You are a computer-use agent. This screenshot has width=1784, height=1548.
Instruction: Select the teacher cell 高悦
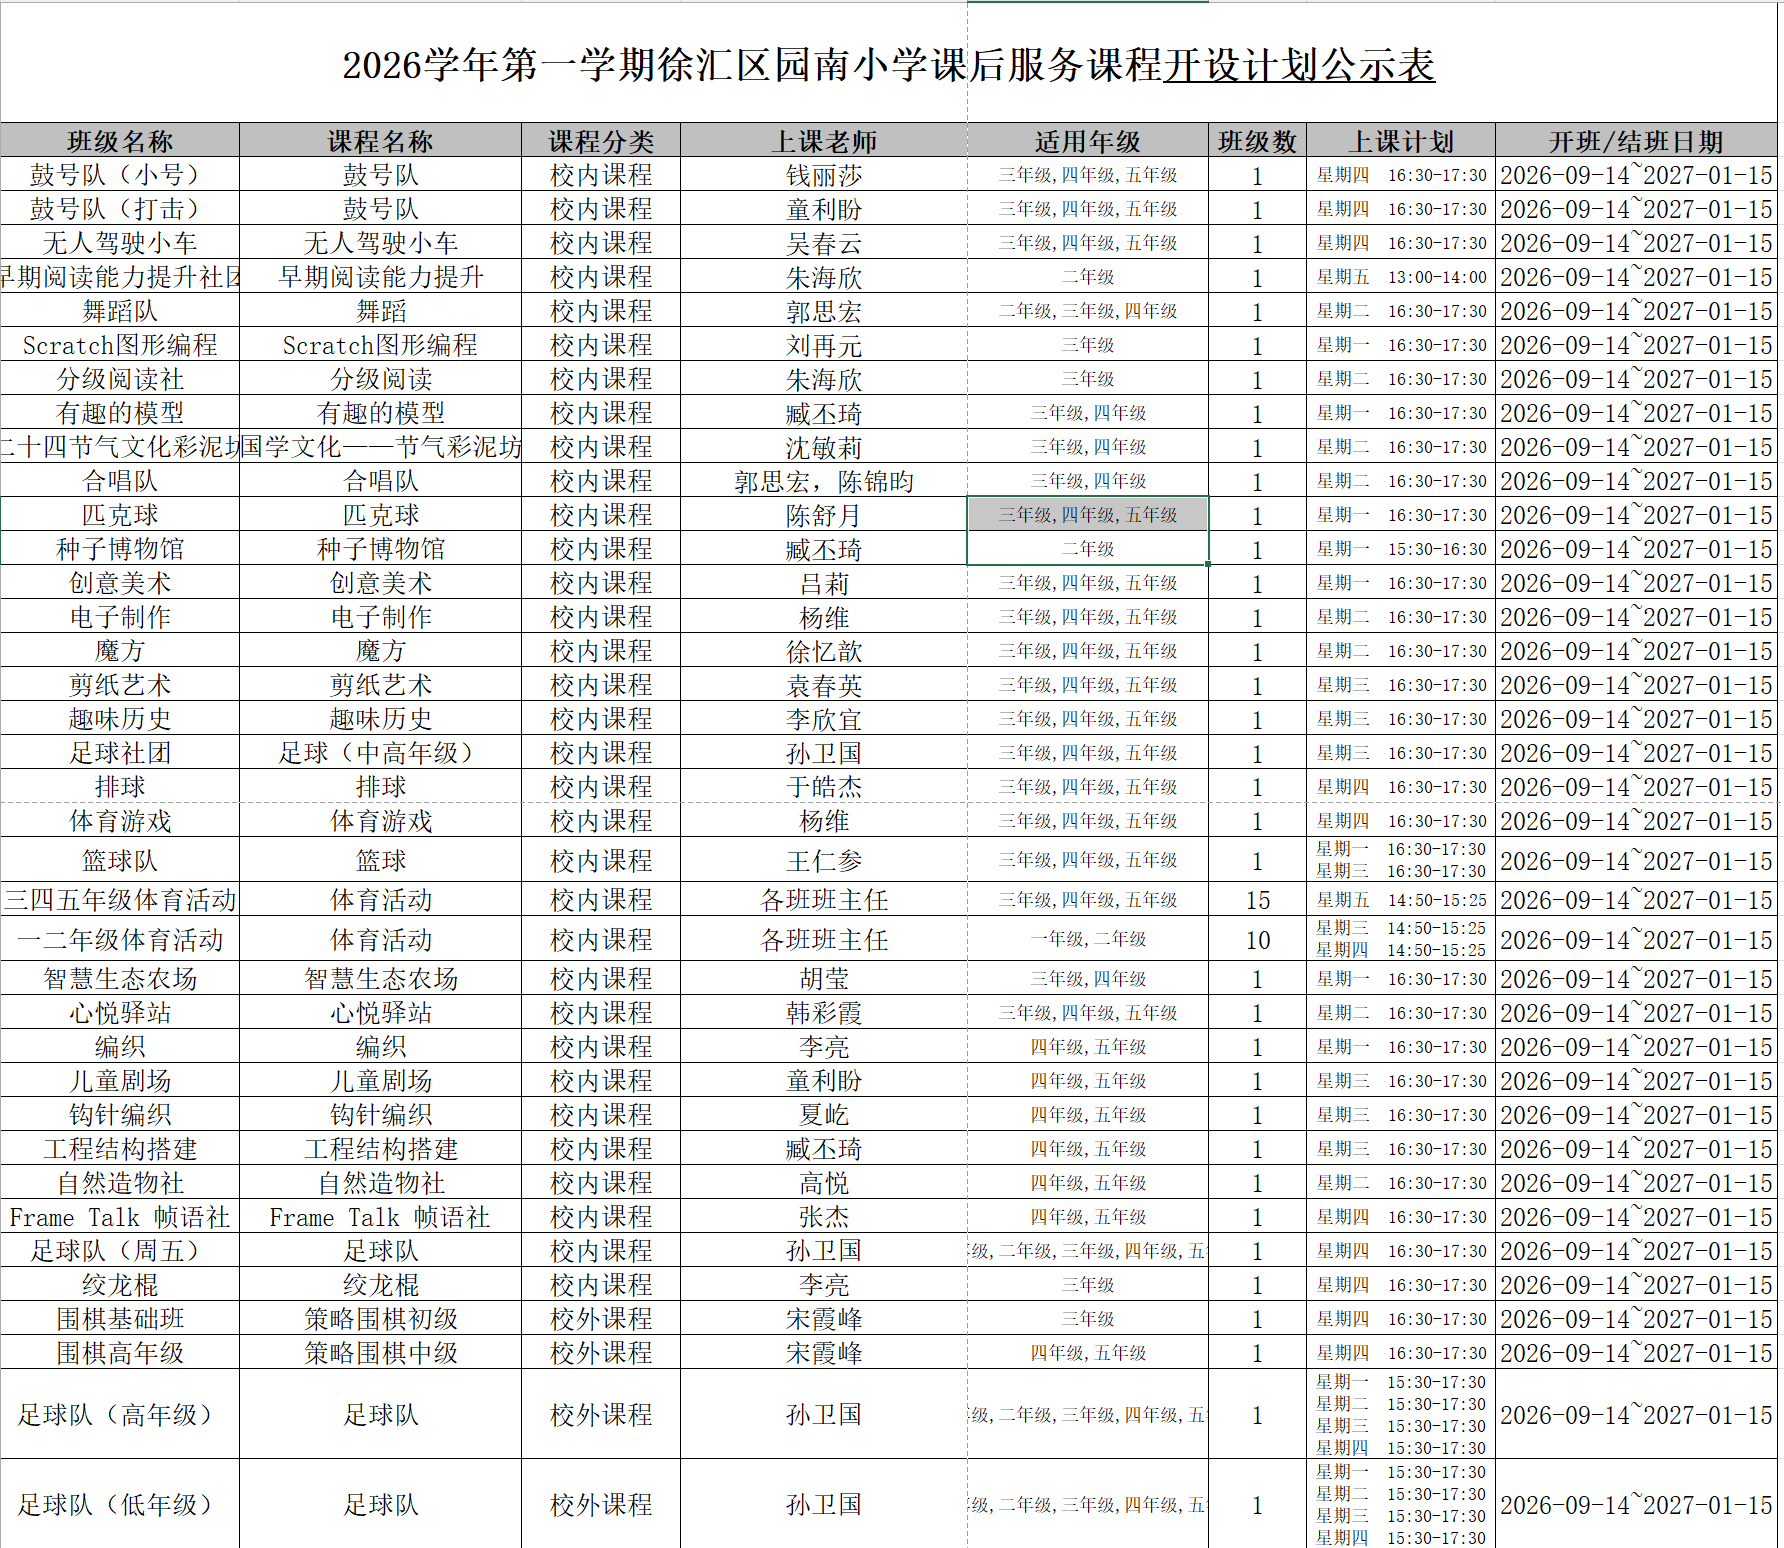click(824, 1183)
